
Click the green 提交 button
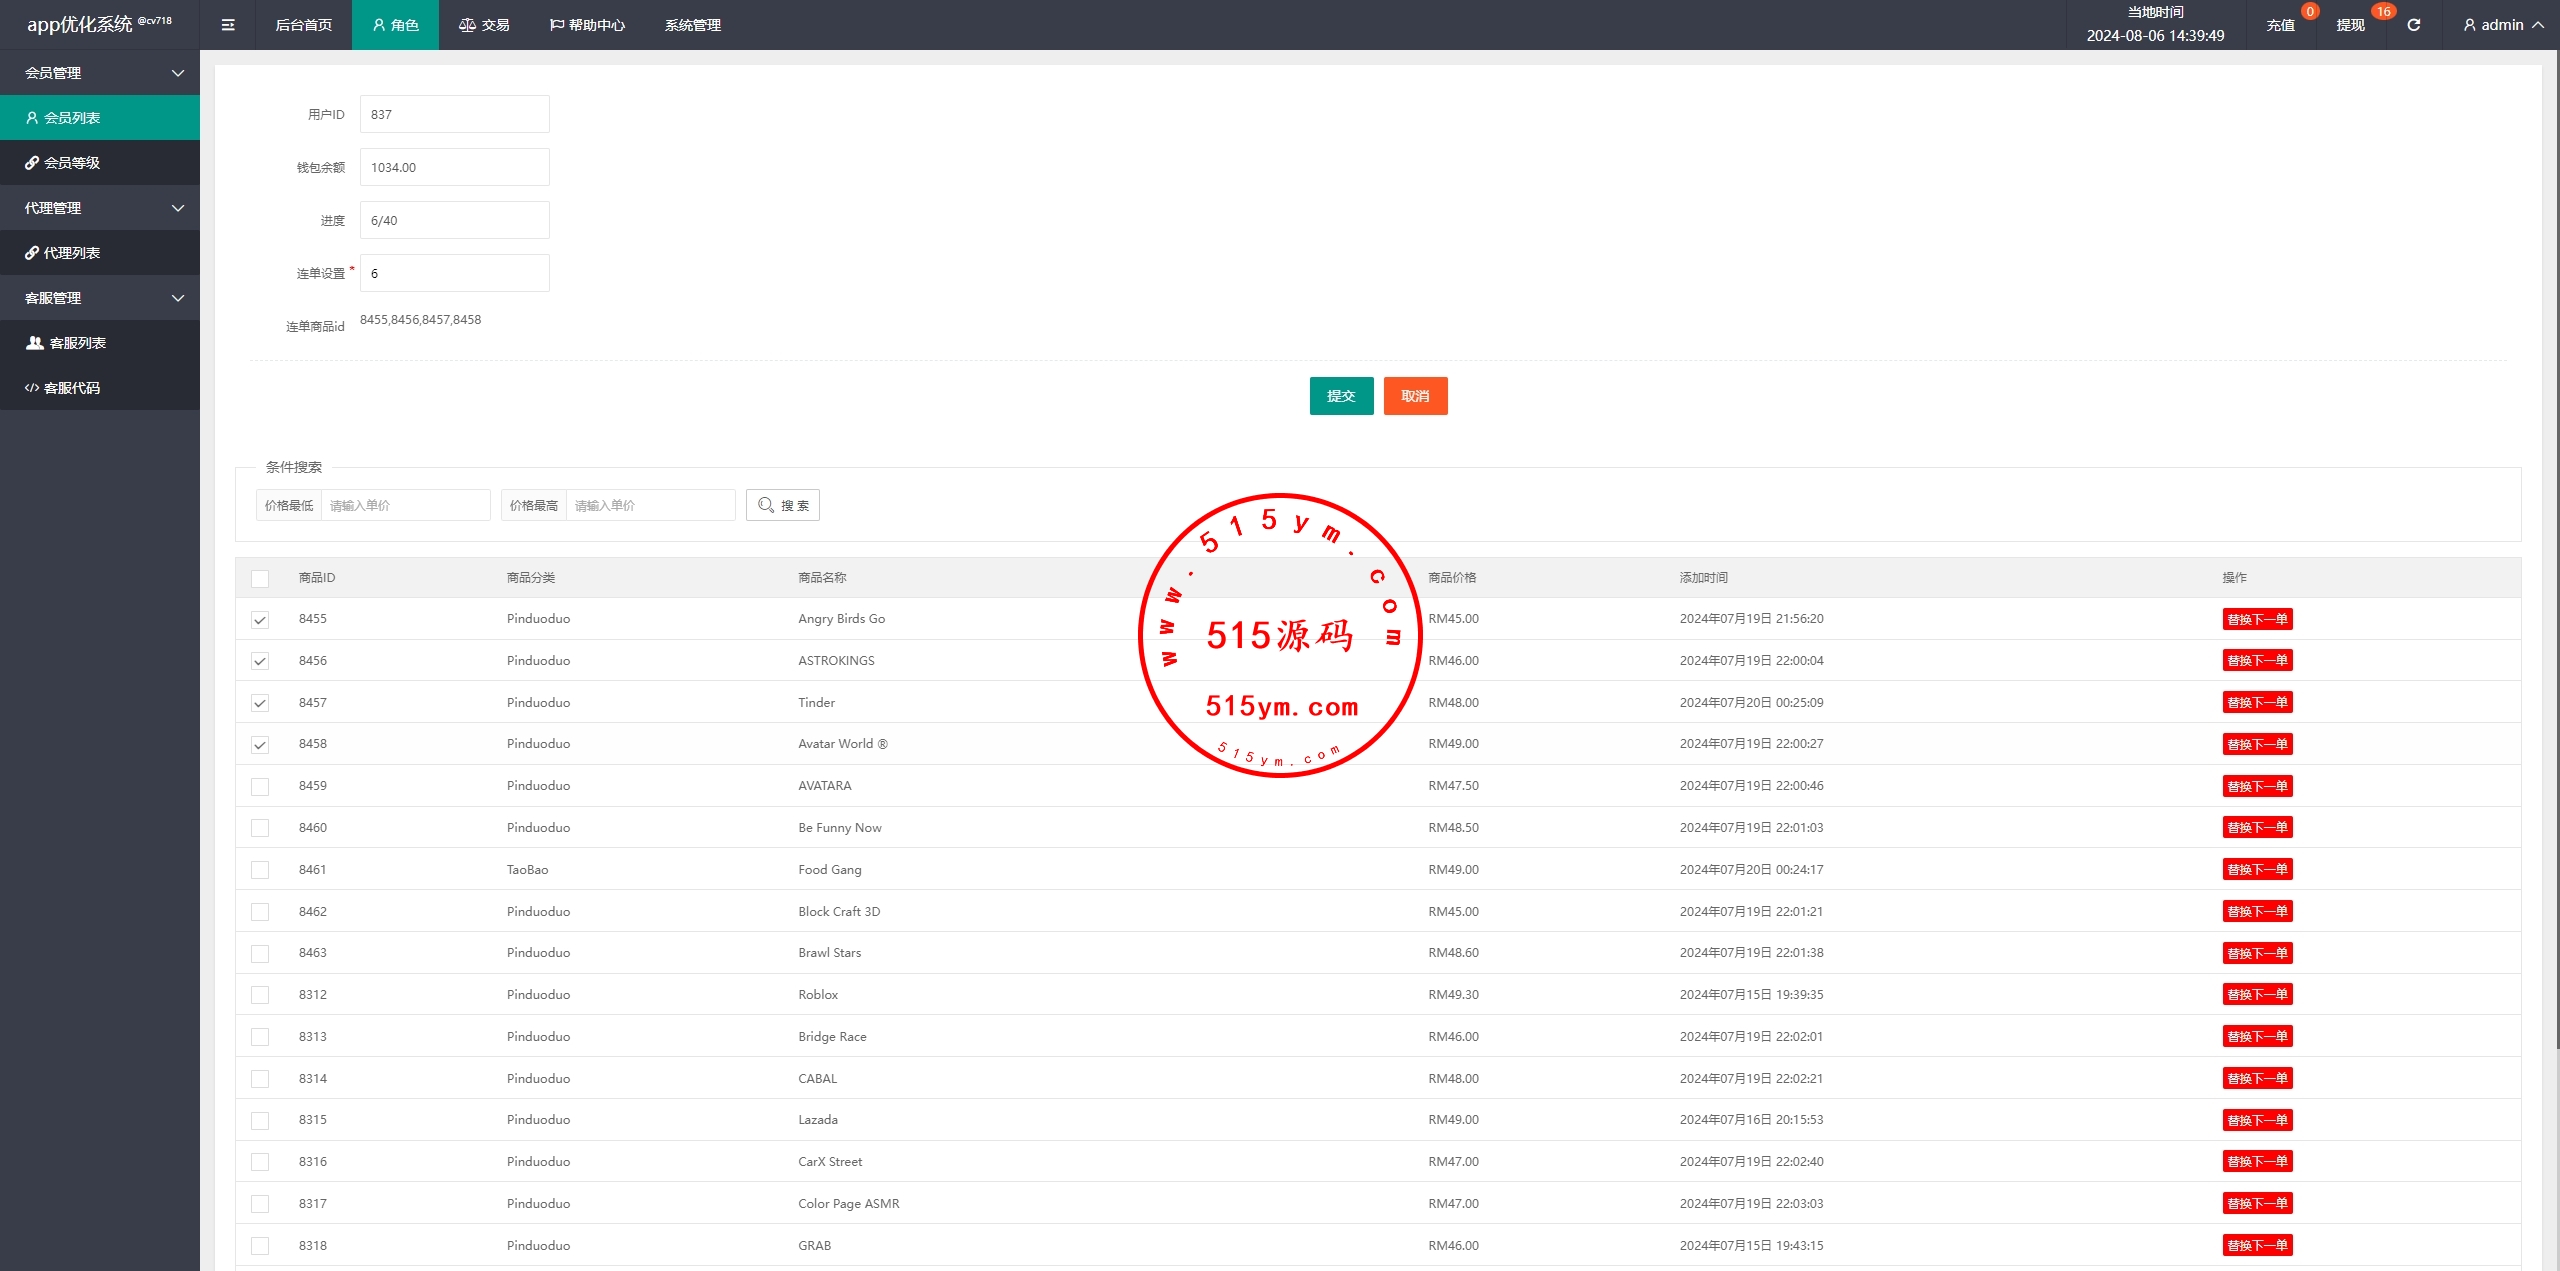pos(1341,396)
